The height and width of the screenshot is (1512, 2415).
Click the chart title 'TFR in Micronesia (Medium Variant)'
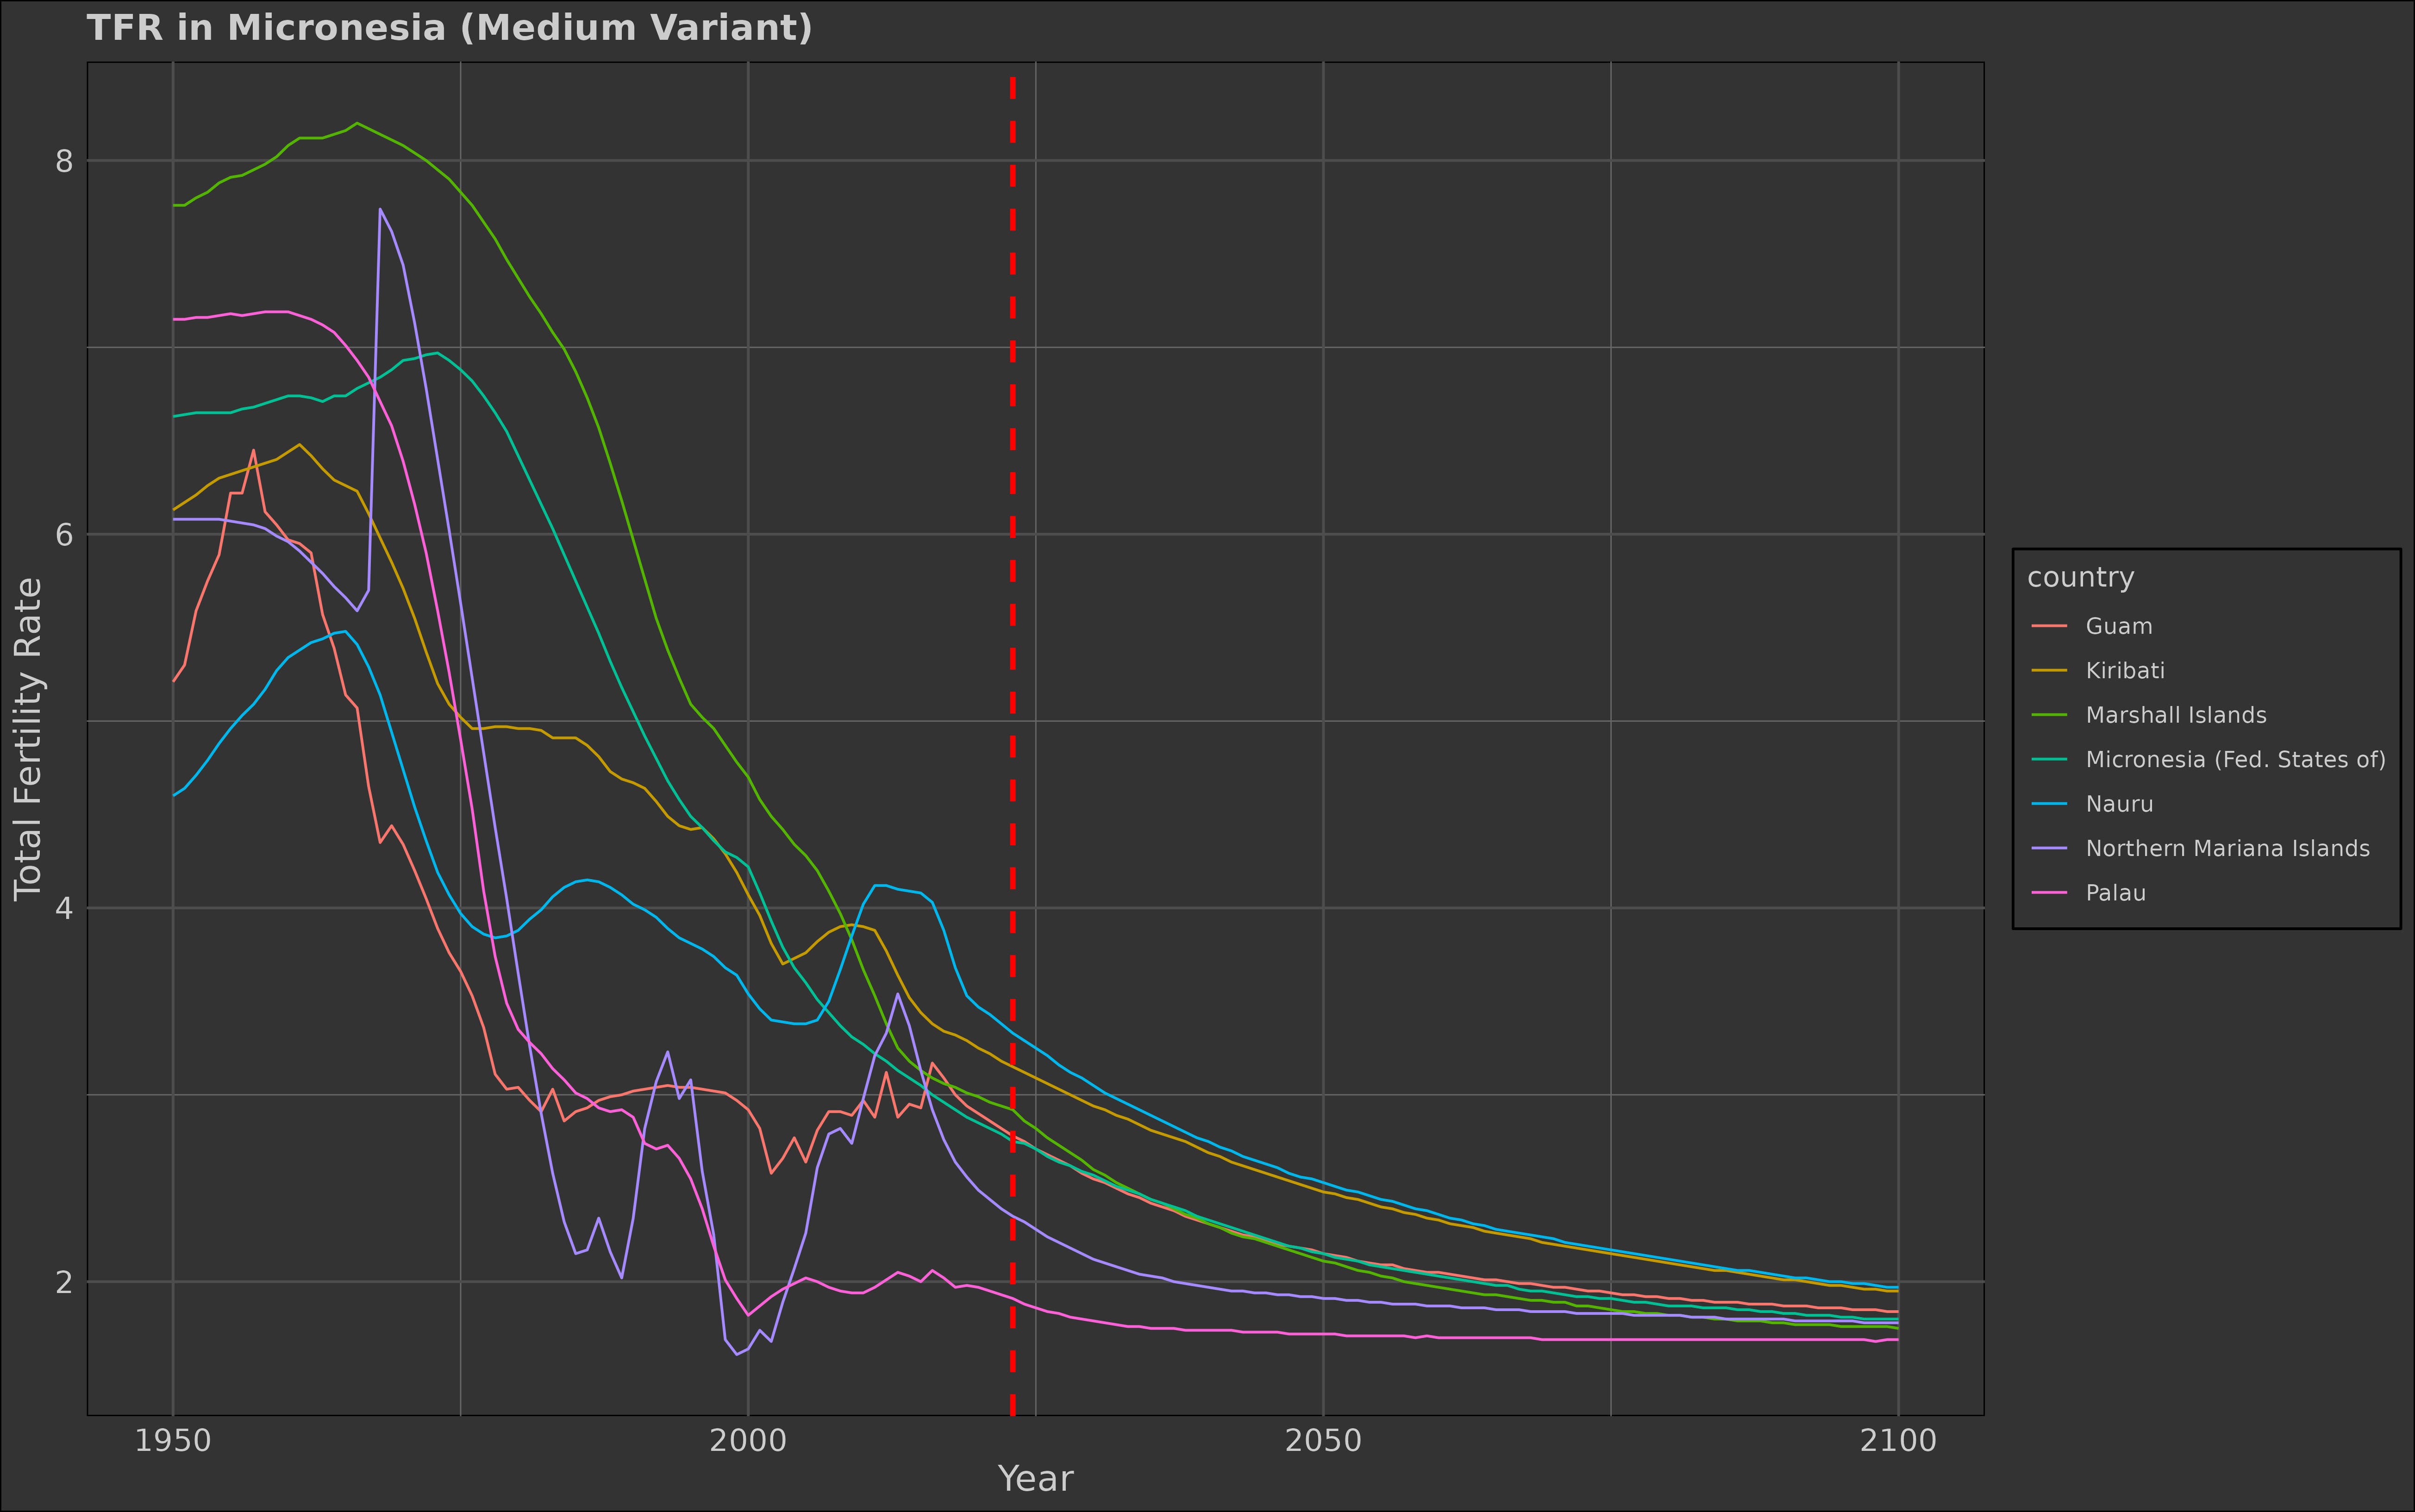tap(450, 27)
